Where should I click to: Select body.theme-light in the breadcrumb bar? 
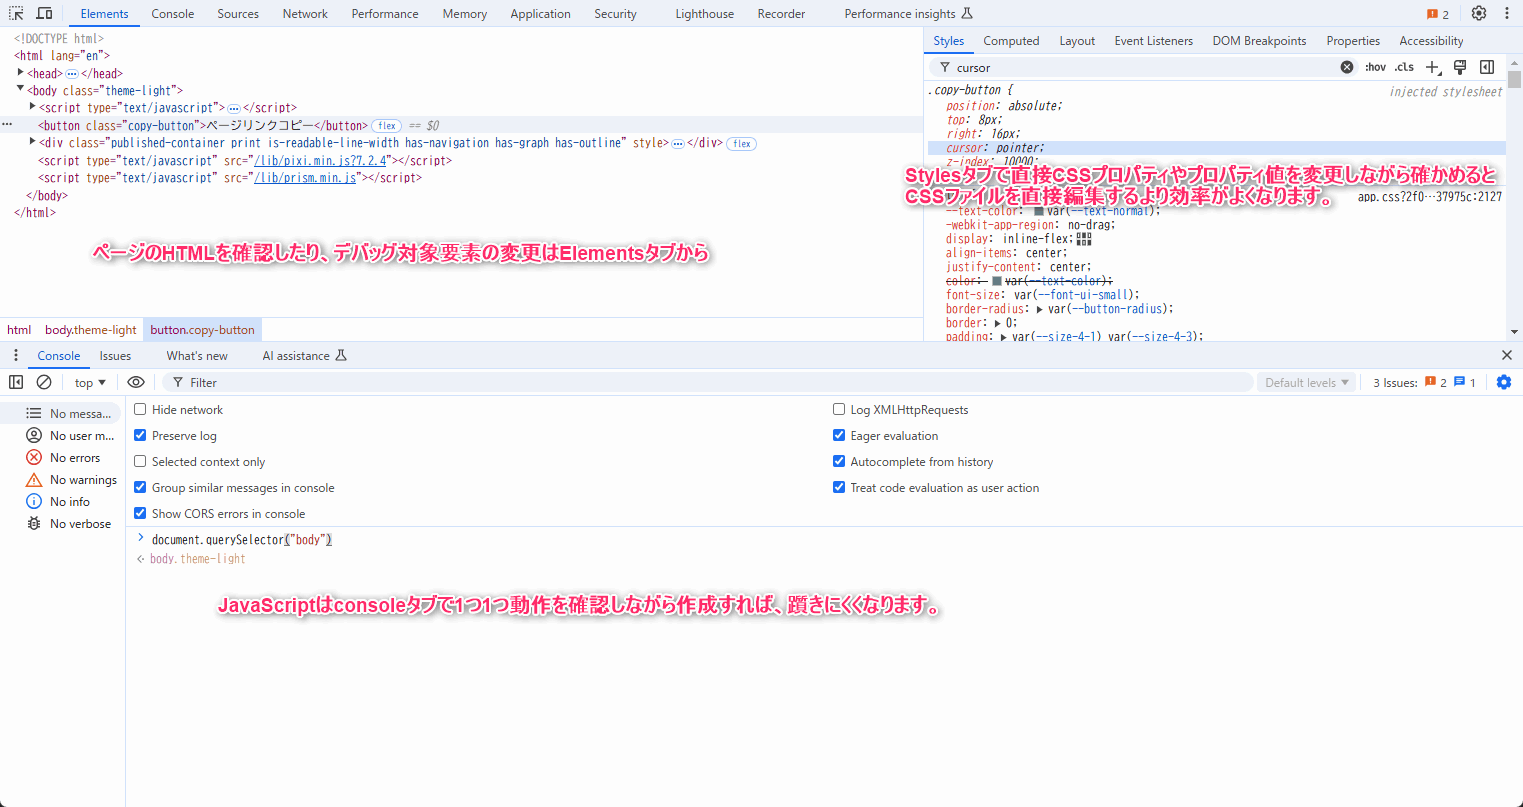(x=91, y=330)
